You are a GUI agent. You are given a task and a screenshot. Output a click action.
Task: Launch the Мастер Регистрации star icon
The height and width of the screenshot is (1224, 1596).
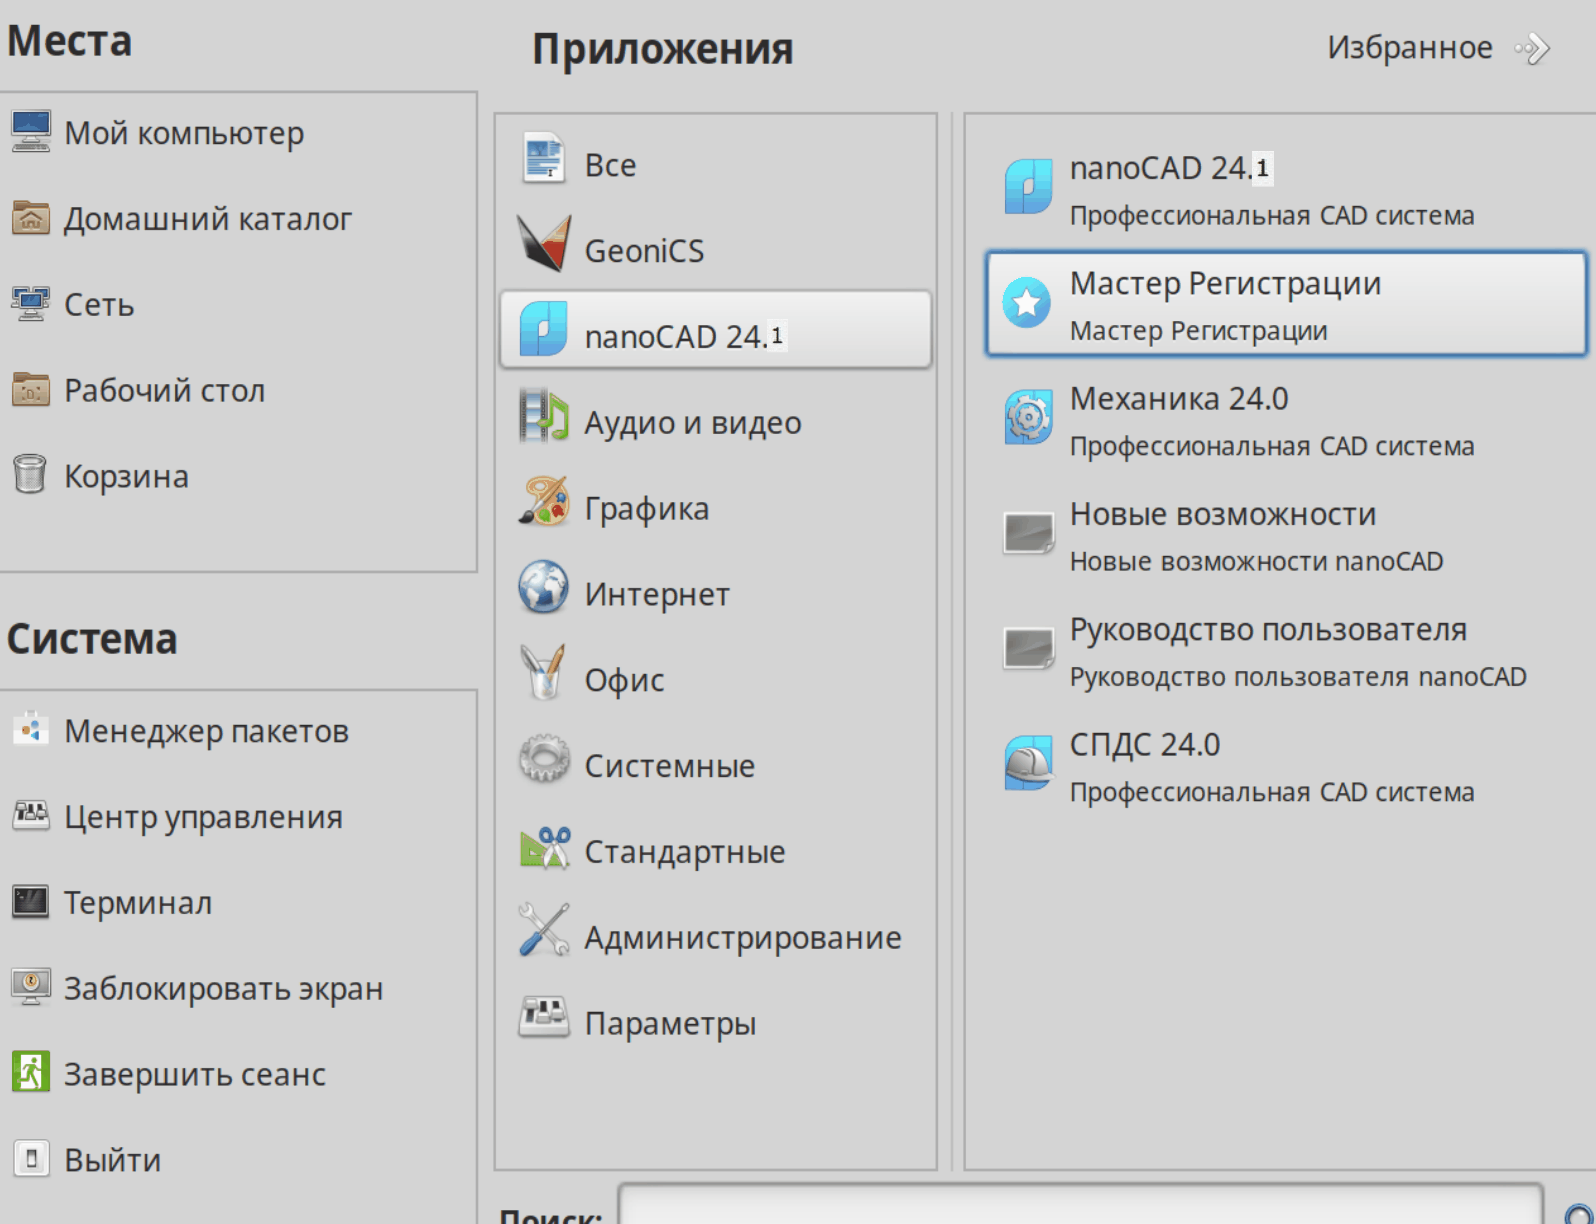click(x=1028, y=303)
